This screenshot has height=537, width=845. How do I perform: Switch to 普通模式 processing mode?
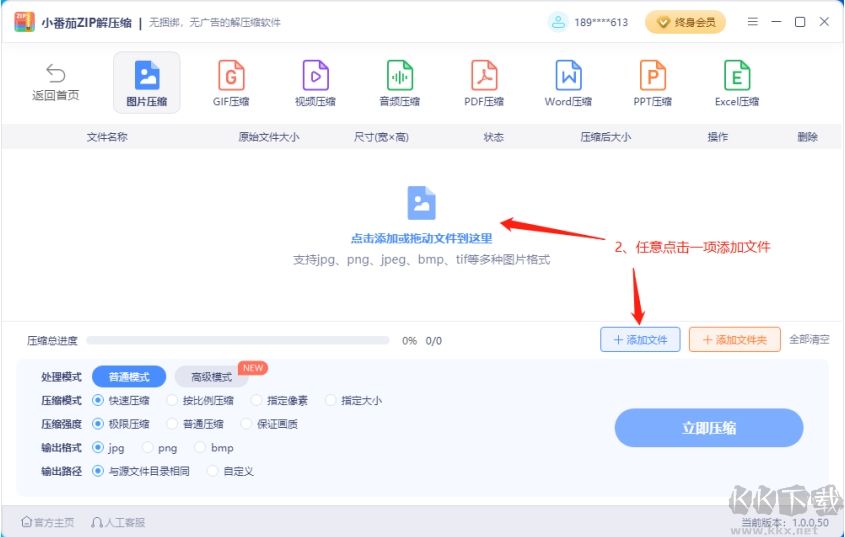pyautogui.click(x=129, y=376)
